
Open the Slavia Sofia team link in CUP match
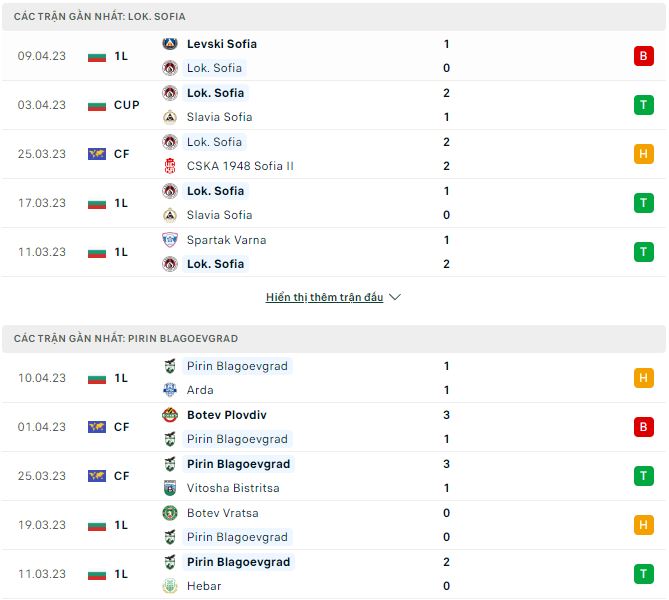pyautogui.click(x=219, y=117)
